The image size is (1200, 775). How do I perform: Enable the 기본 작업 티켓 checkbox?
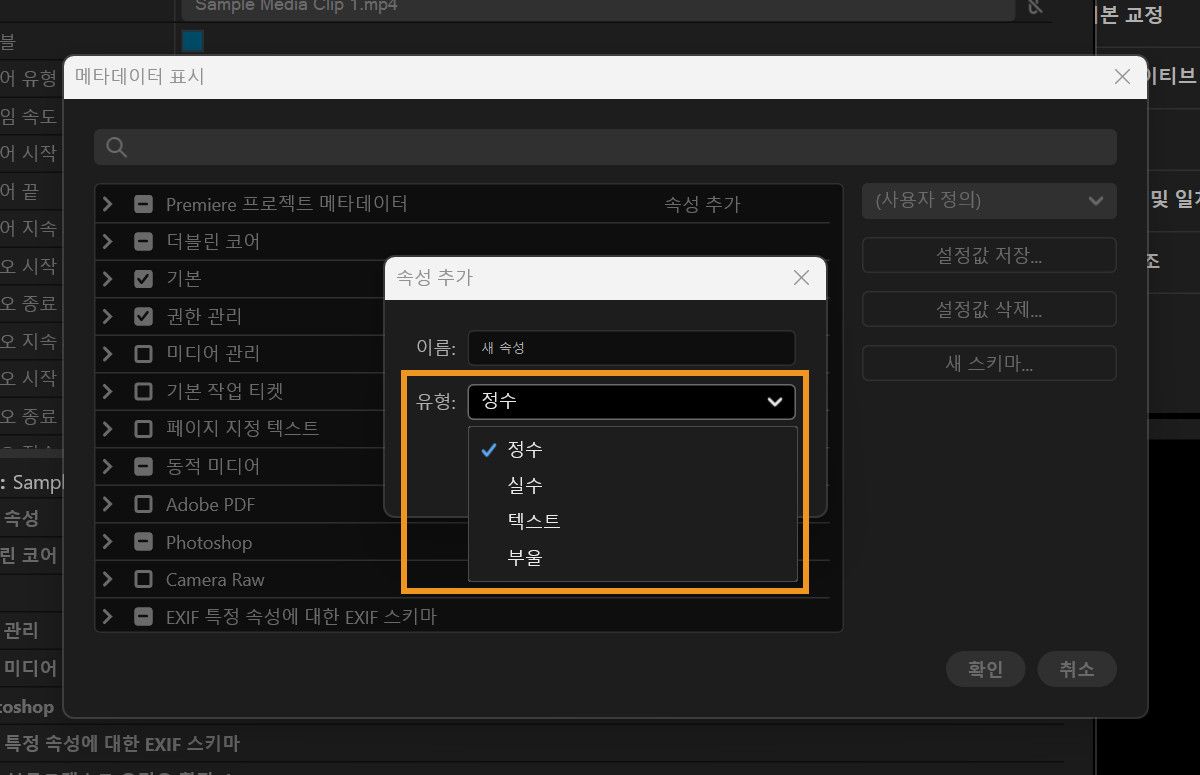(x=143, y=391)
